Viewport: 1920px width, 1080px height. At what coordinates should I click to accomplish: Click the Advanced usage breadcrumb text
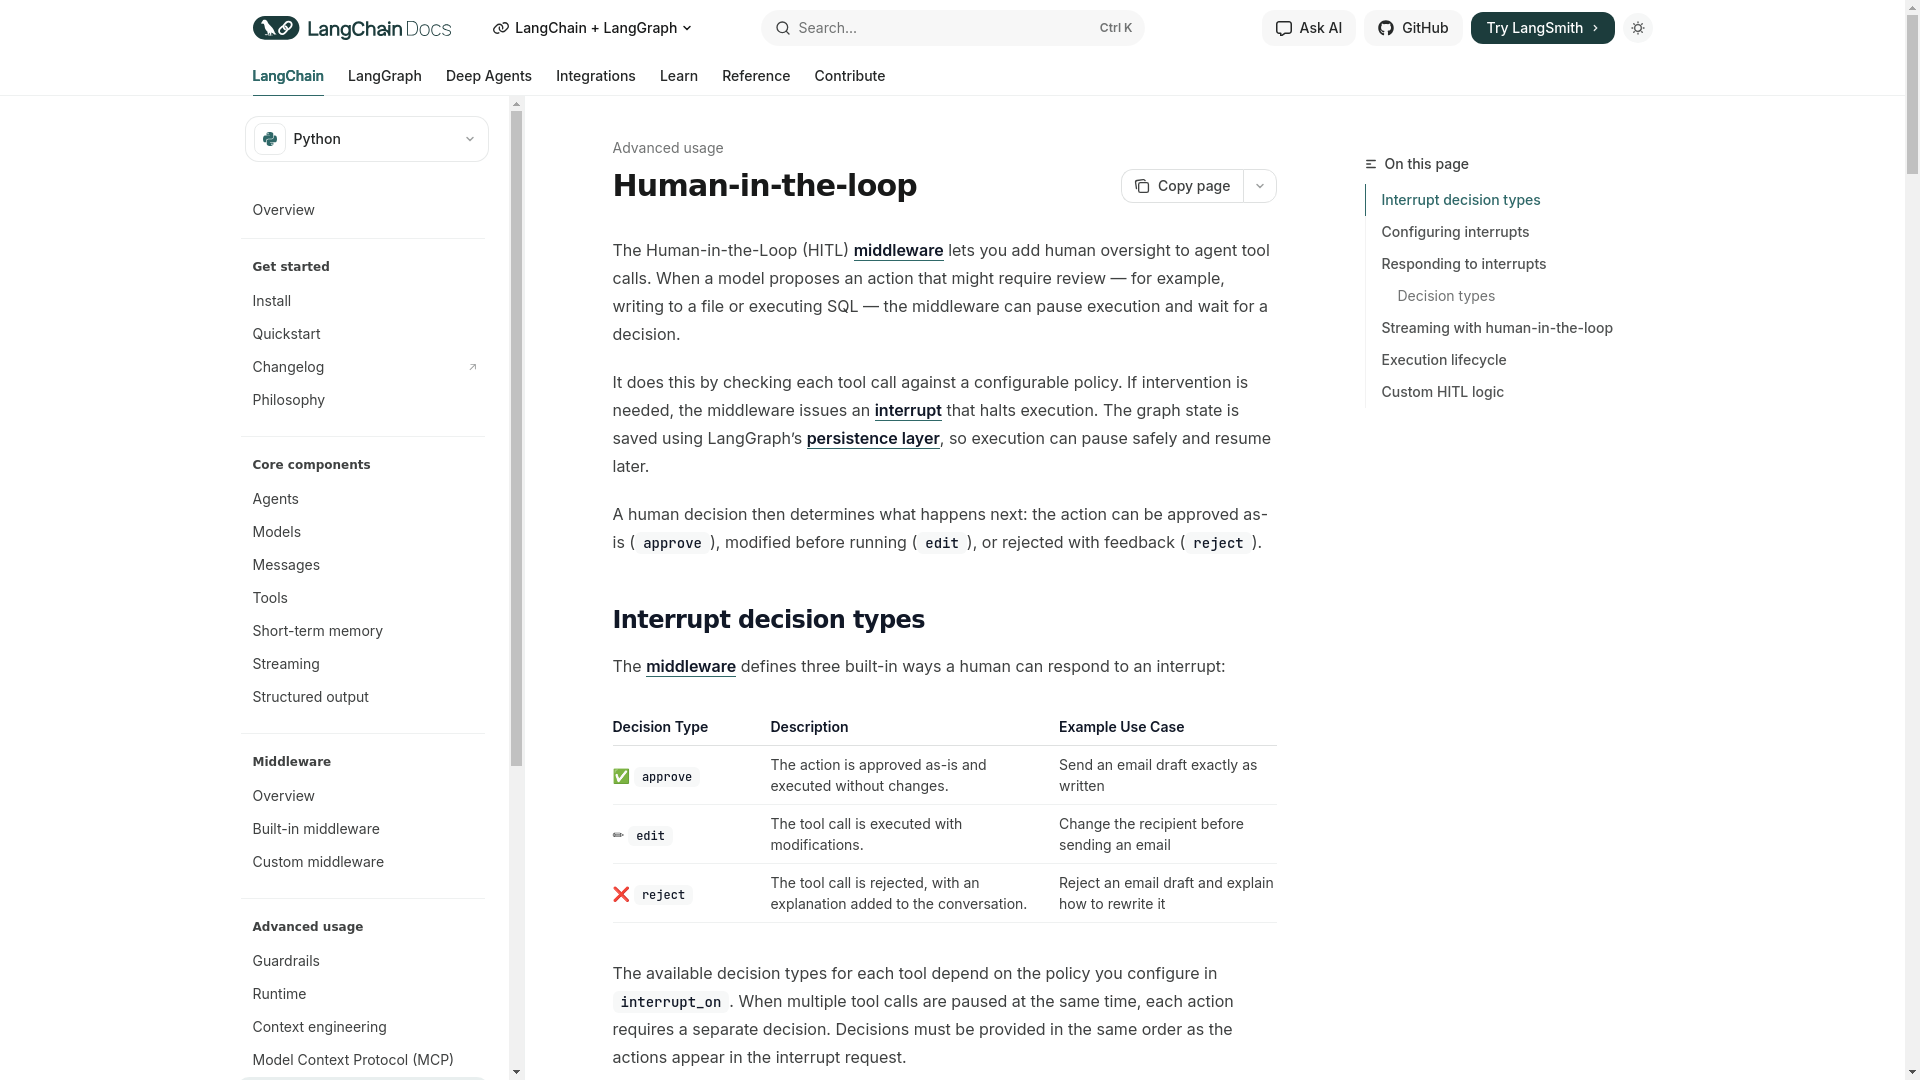coord(668,148)
